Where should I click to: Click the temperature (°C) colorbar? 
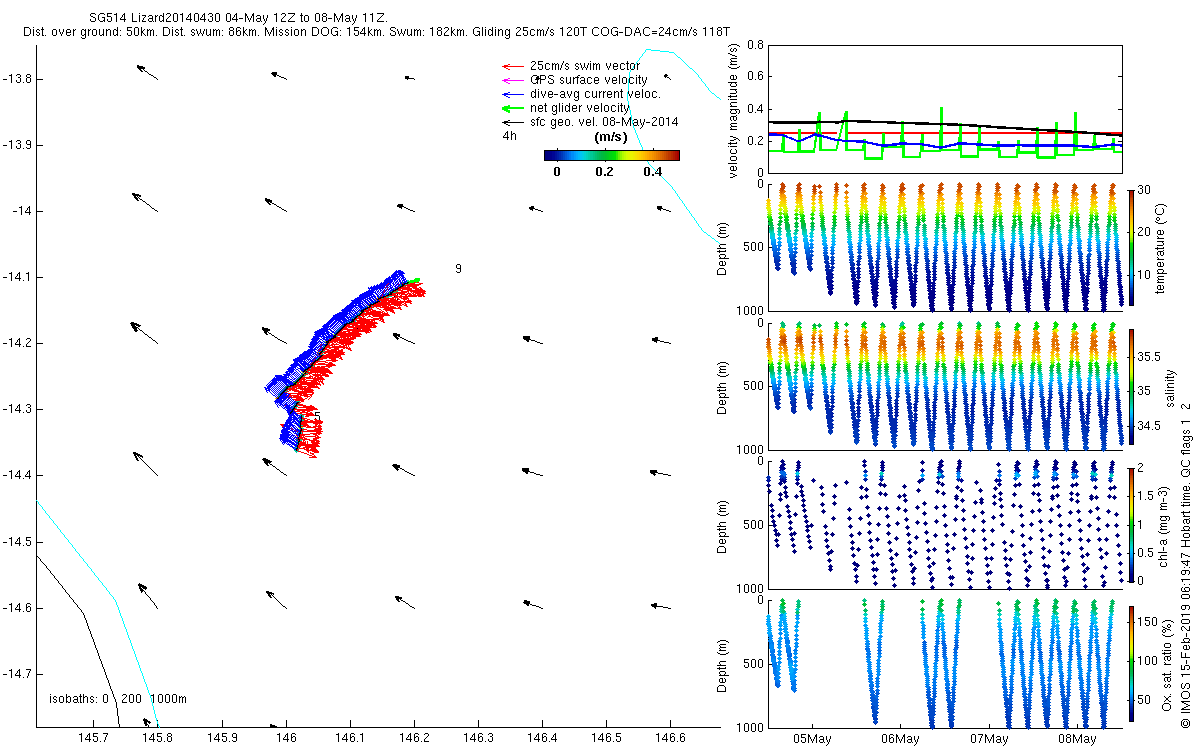point(1131,244)
